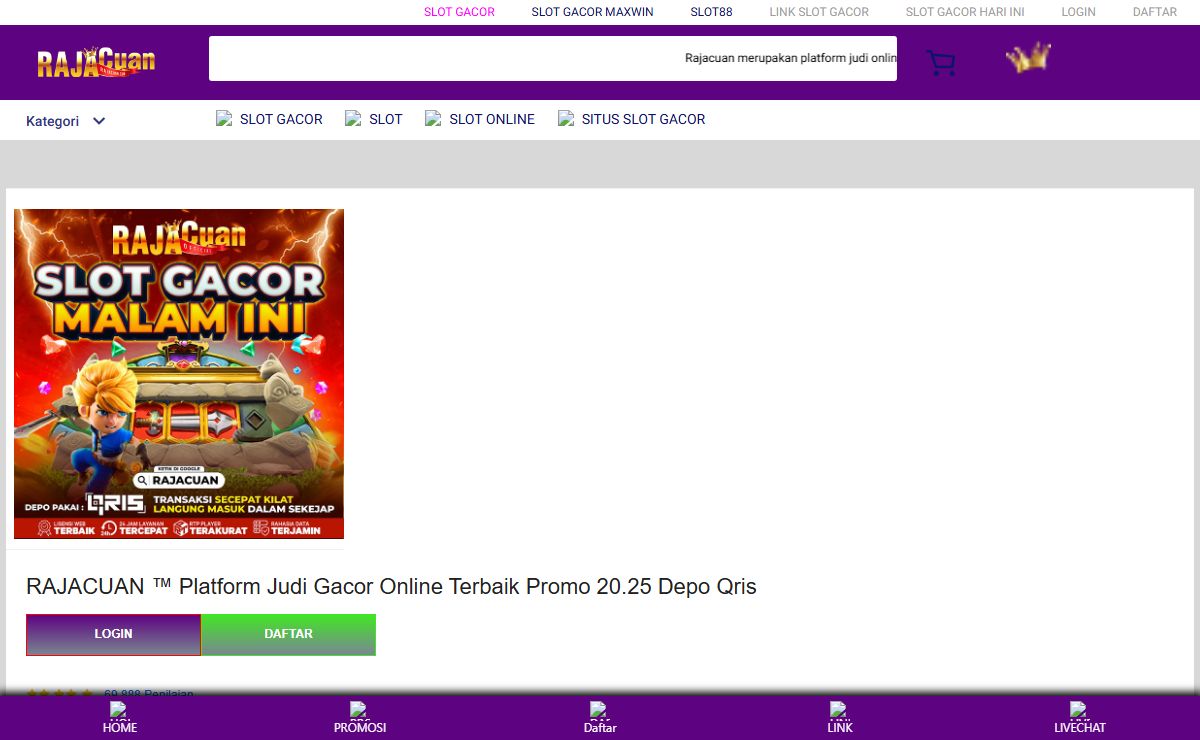Click the Kategori chevron arrow
The height and width of the screenshot is (740, 1200).
point(99,121)
